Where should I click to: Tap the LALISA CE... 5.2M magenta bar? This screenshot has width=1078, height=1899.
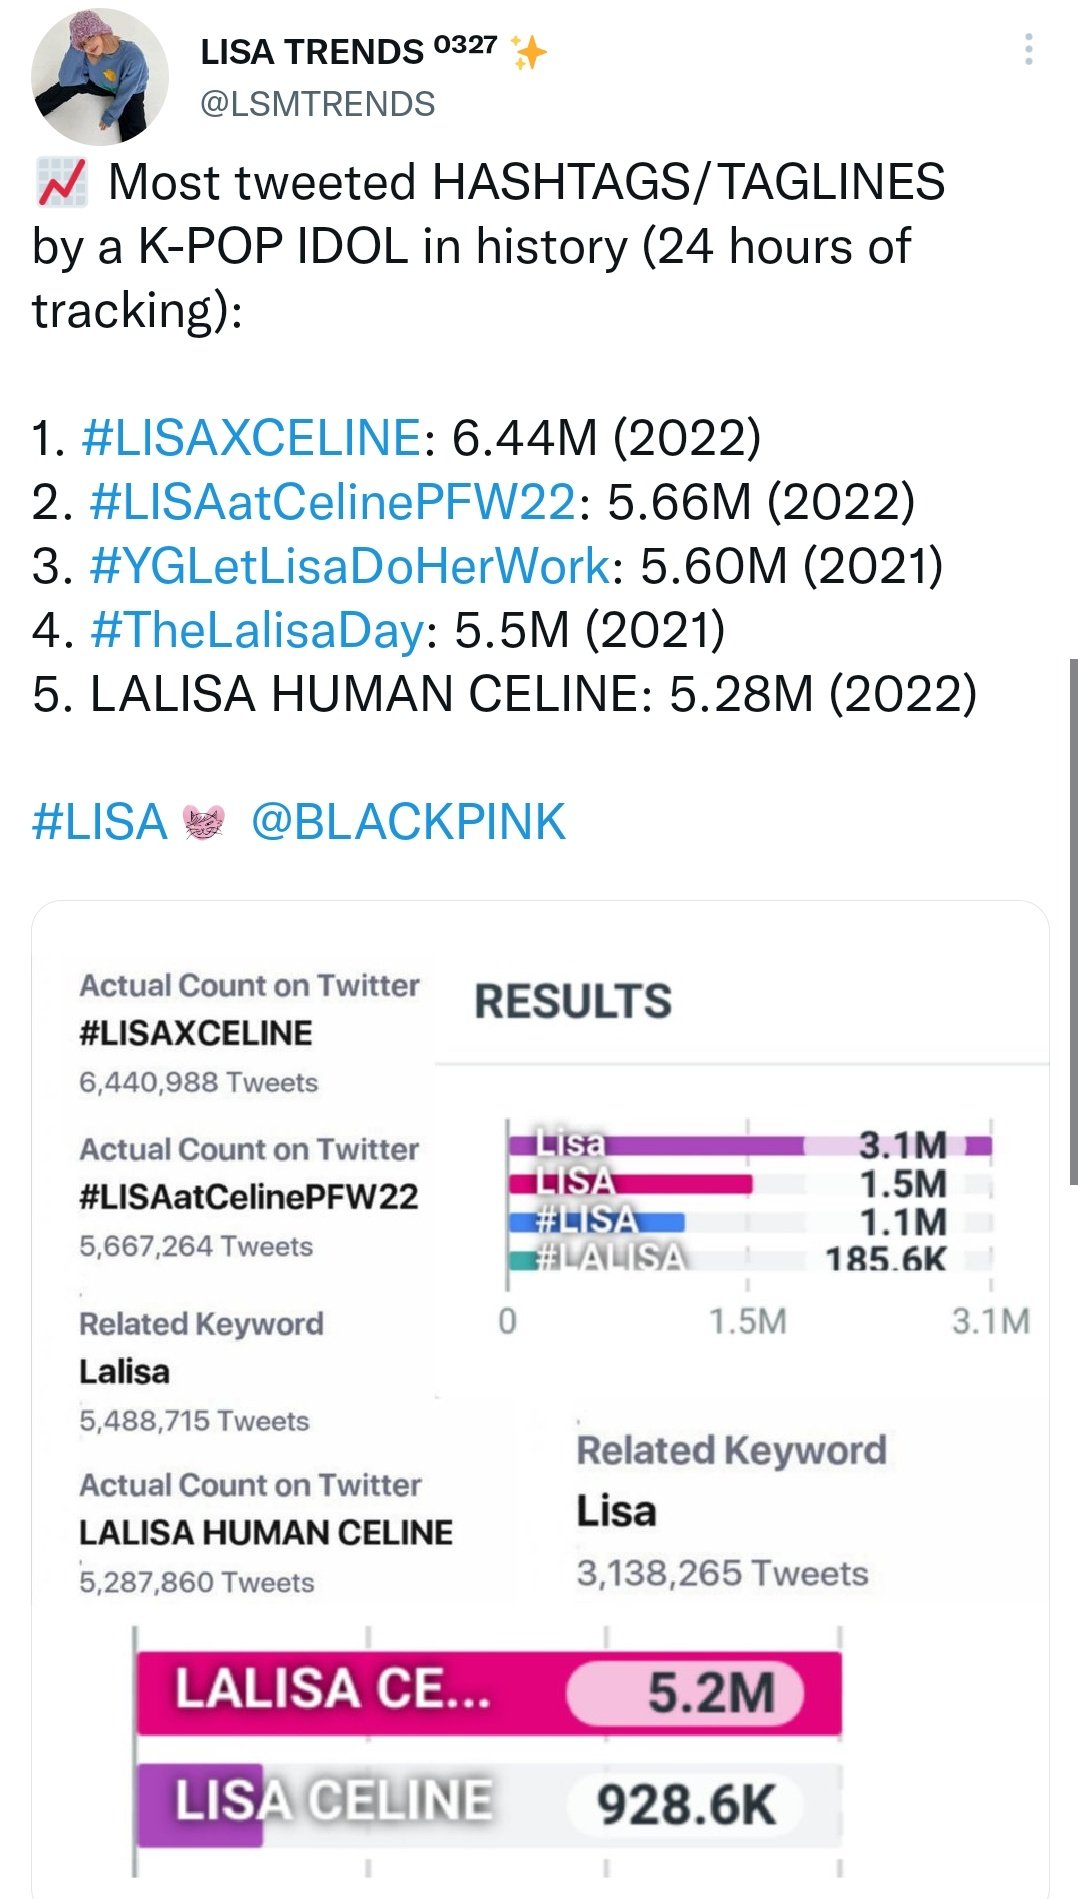(x=488, y=1692)
